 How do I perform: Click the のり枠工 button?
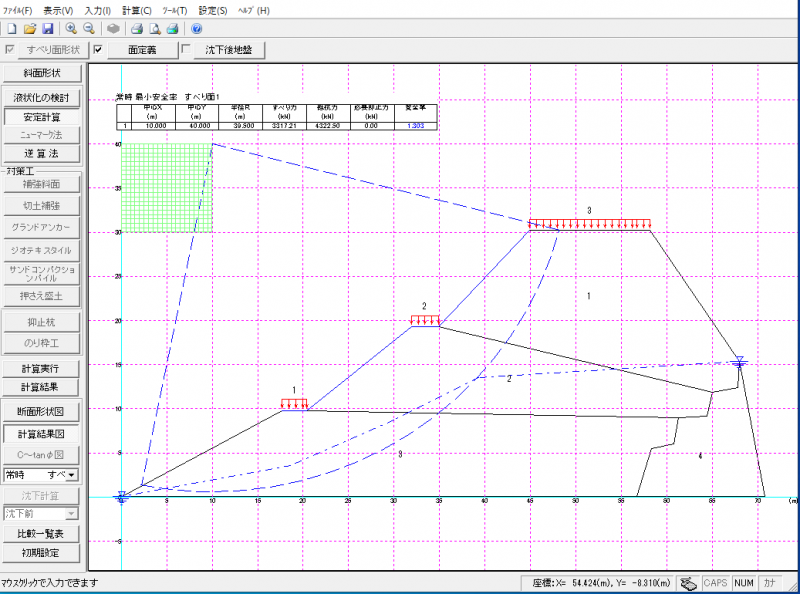41,343
